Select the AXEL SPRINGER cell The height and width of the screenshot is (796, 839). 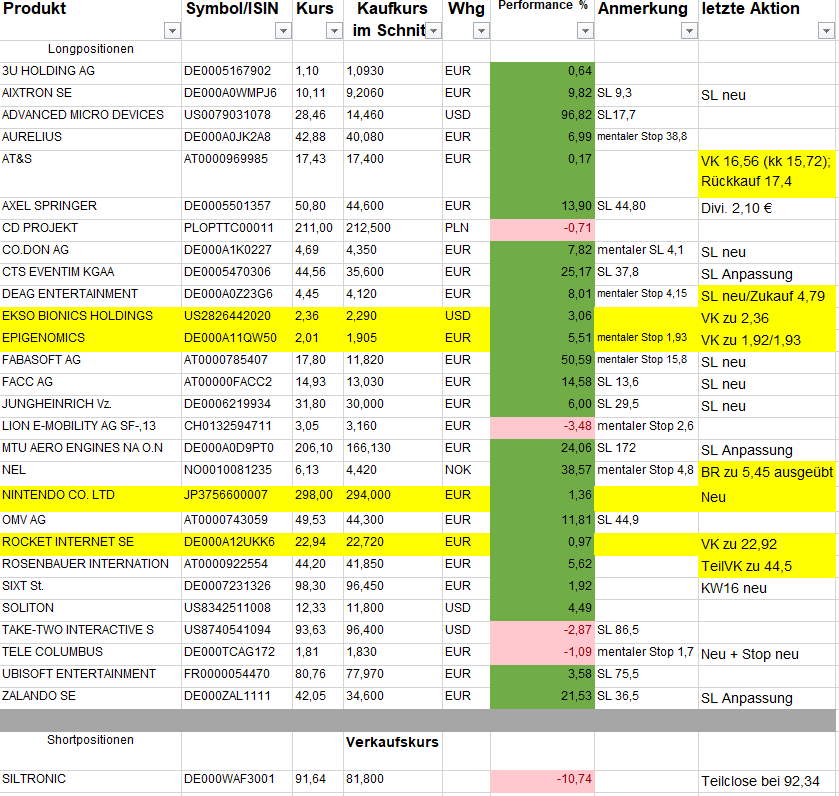click(x=90, y=208)
